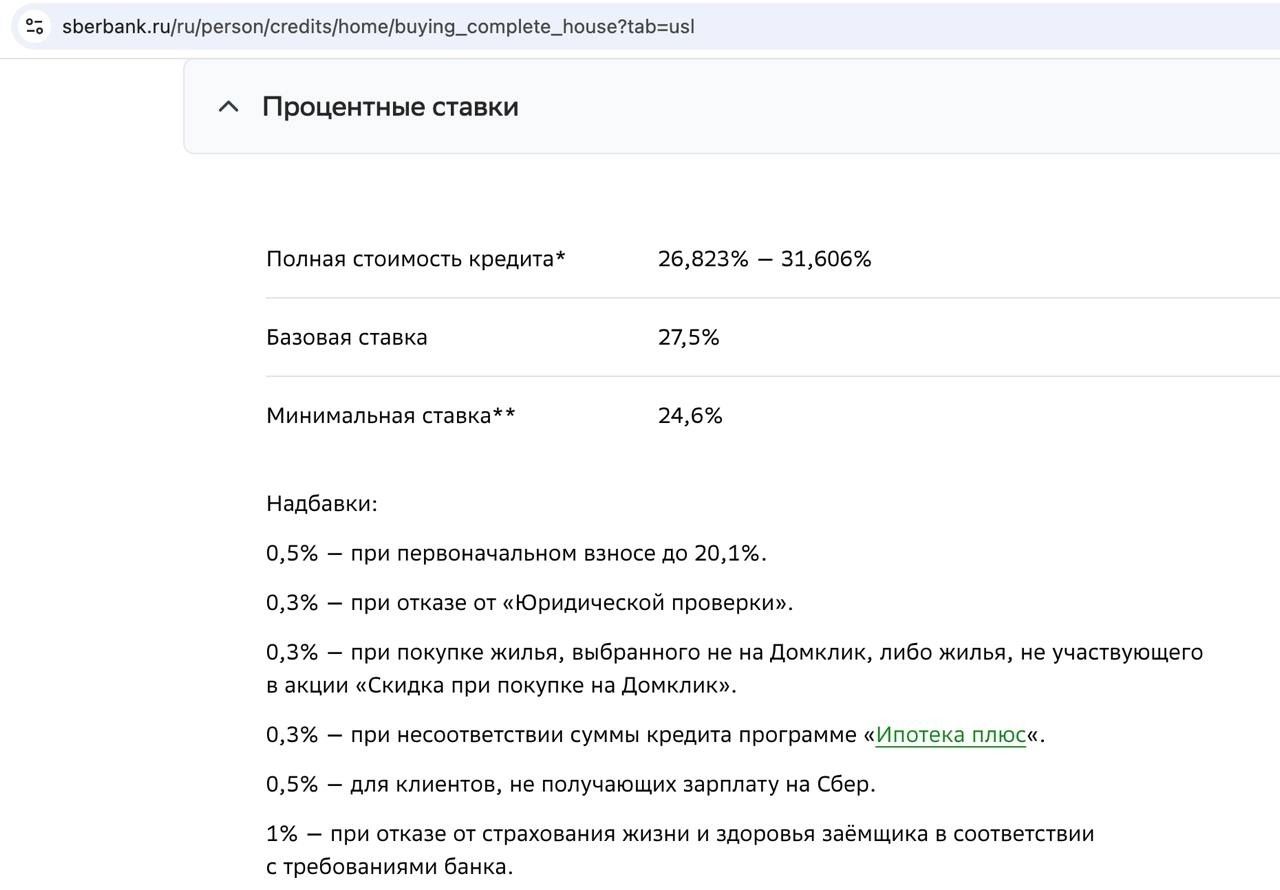
Task: Click the Надбавки heading text
Action: (x=321, y=503)
